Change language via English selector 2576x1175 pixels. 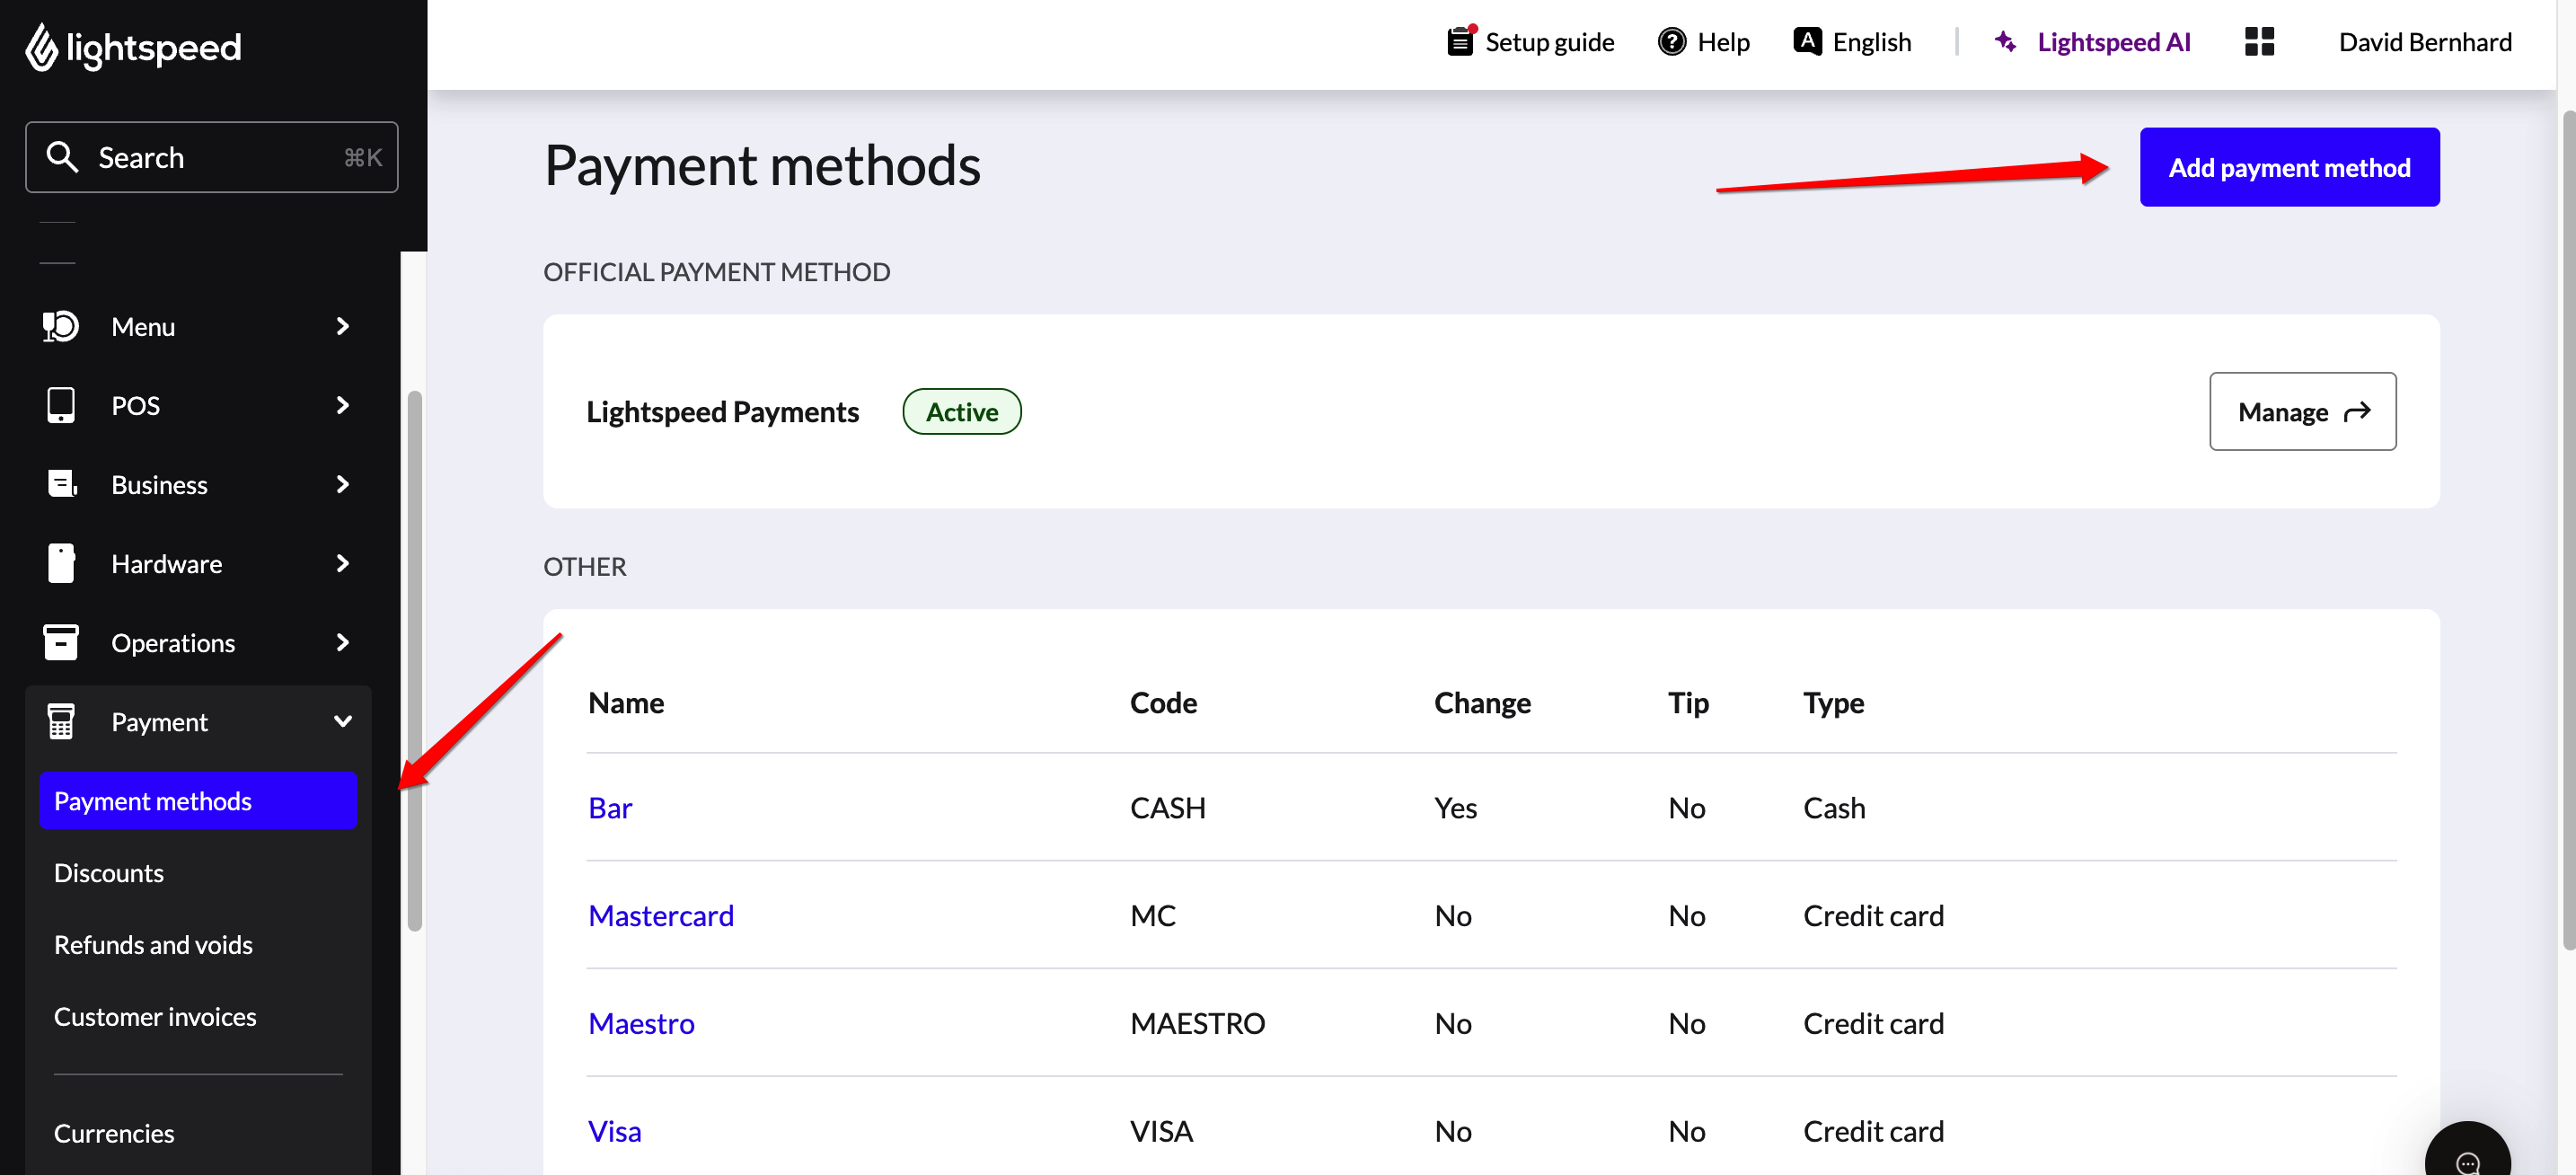tap(1852, 41)
